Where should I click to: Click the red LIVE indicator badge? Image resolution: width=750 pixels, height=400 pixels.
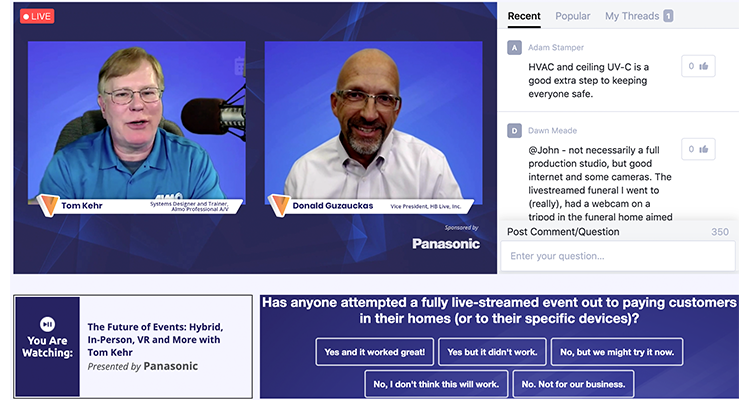click(37, 16)
